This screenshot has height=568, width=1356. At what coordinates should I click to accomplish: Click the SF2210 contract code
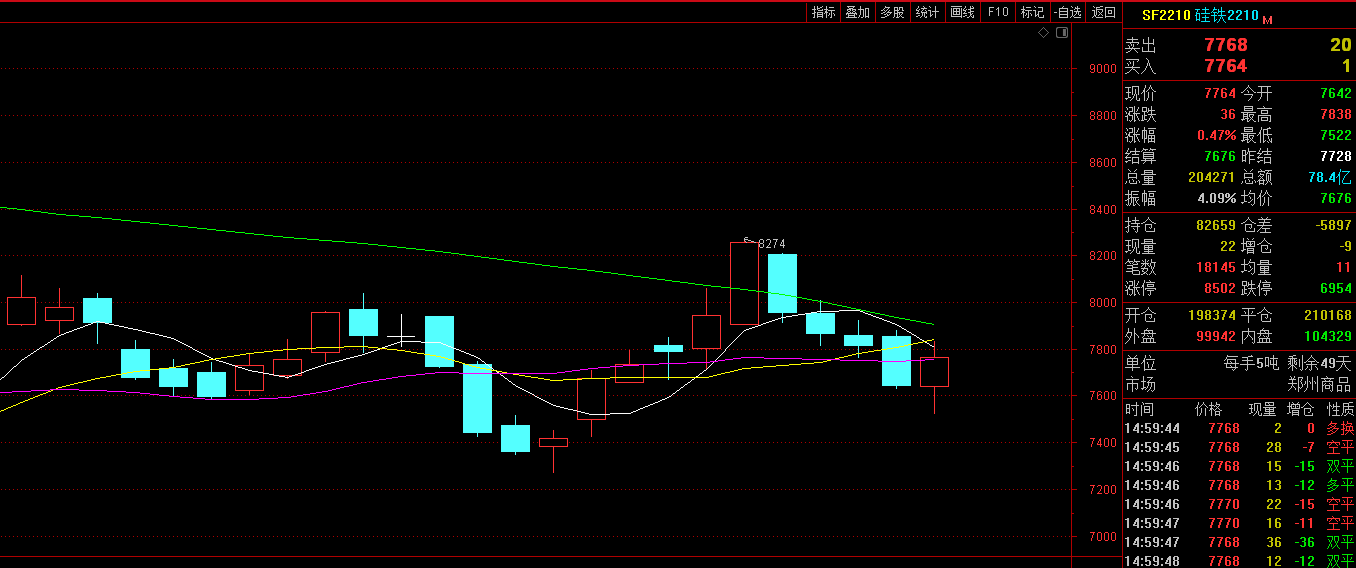click(x=1166, y=16)
